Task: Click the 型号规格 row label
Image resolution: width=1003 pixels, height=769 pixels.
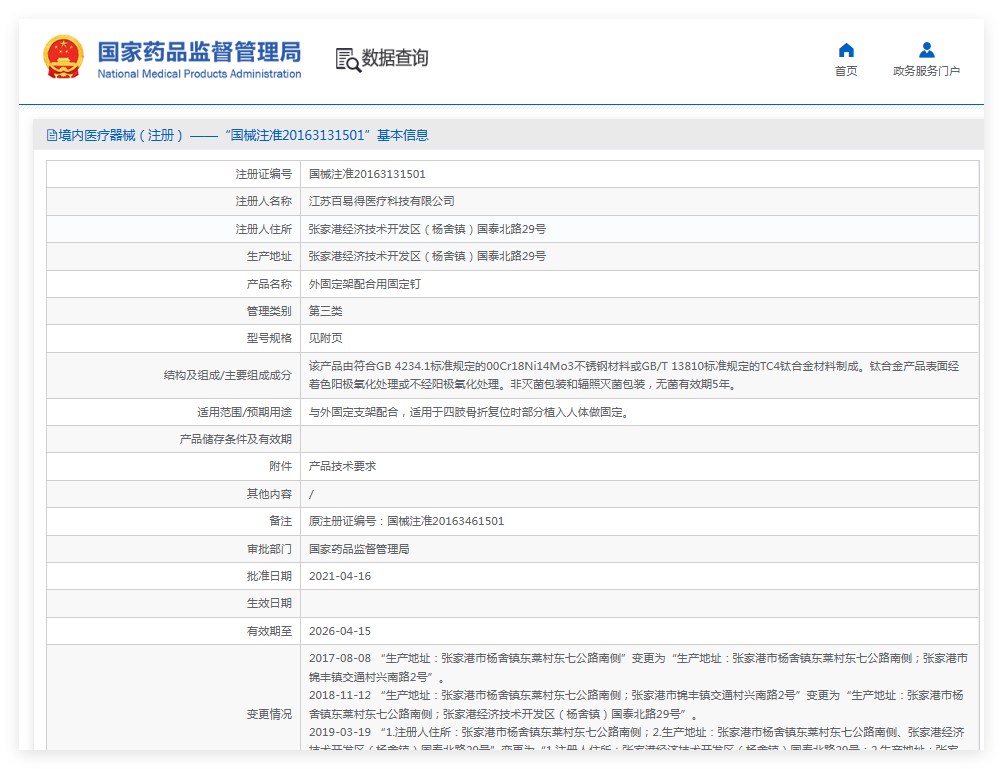Action: coord(269,338)
